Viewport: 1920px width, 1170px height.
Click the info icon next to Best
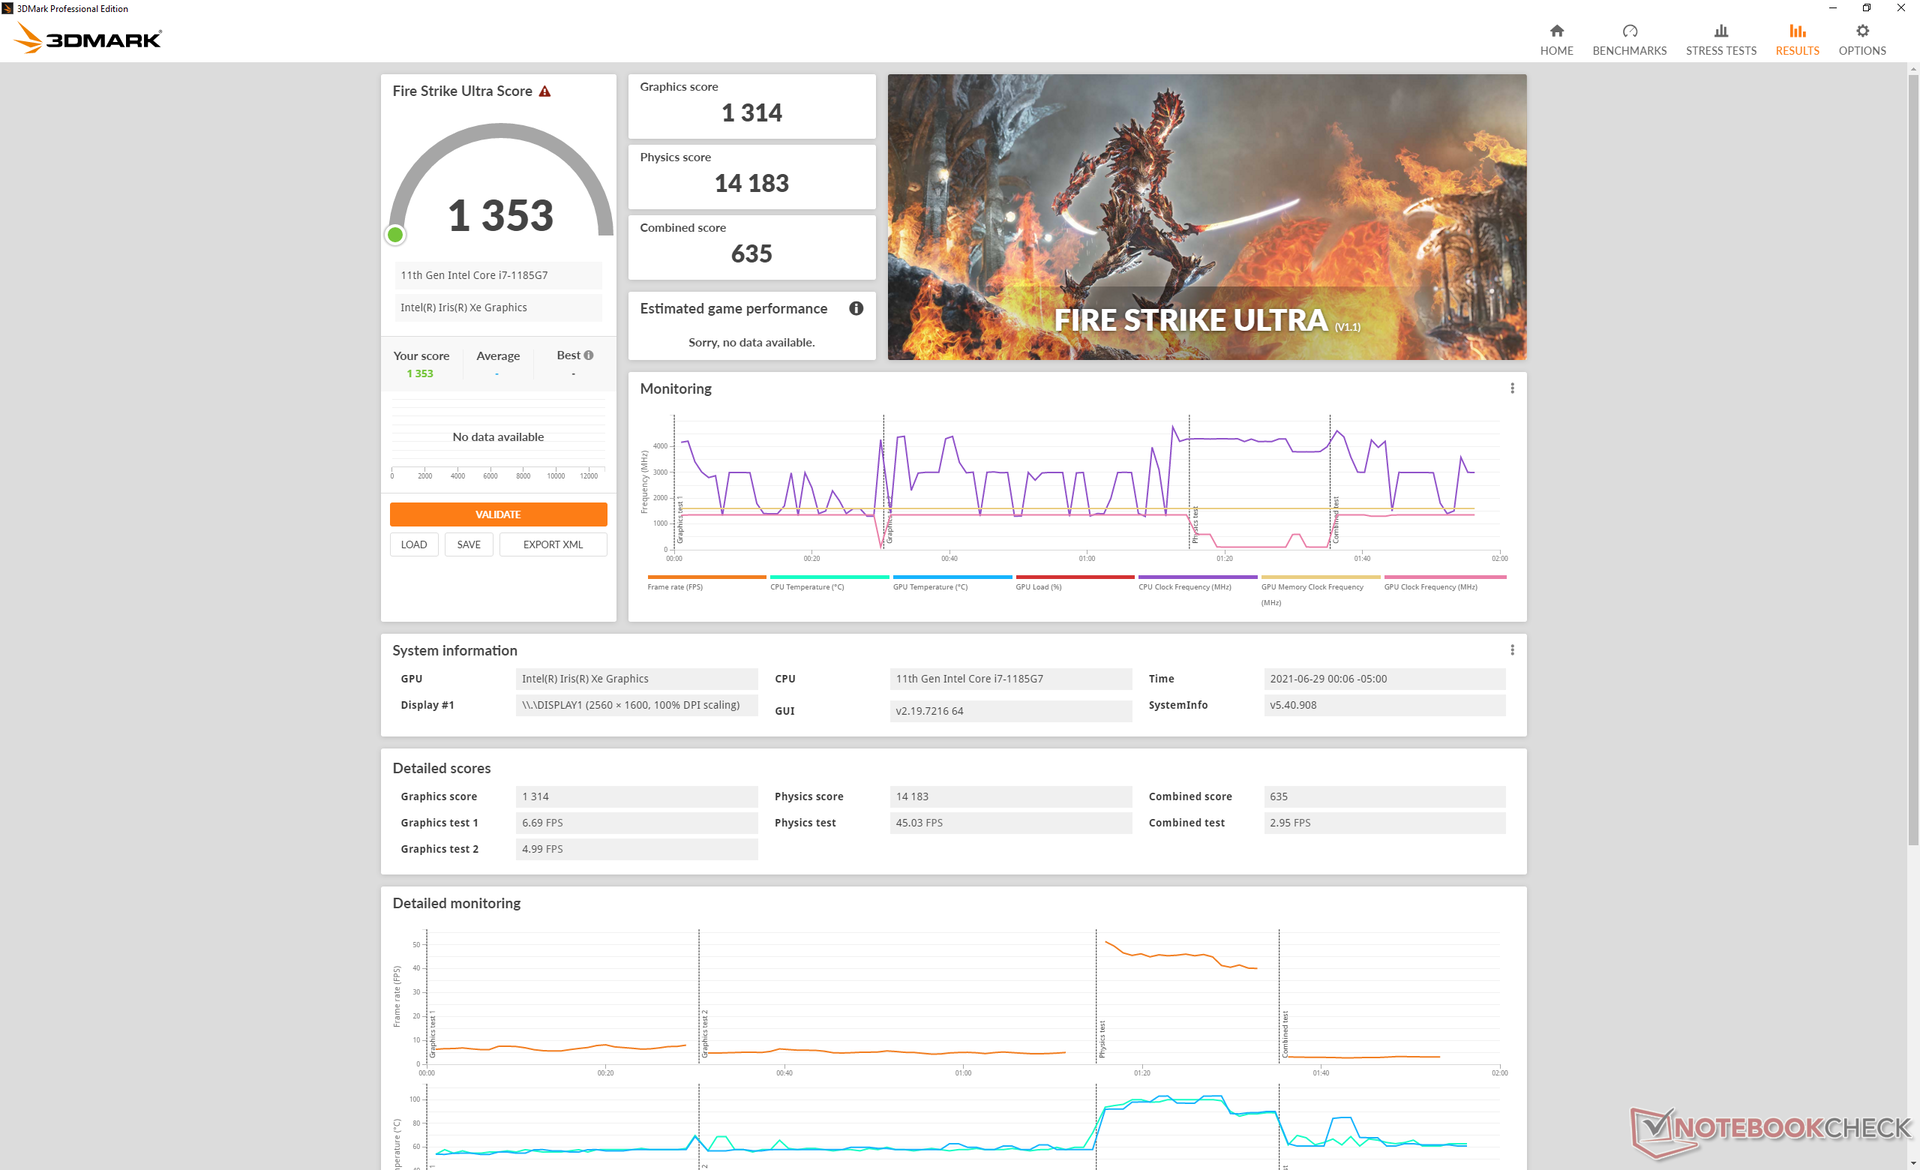click(x=589, y=355)
